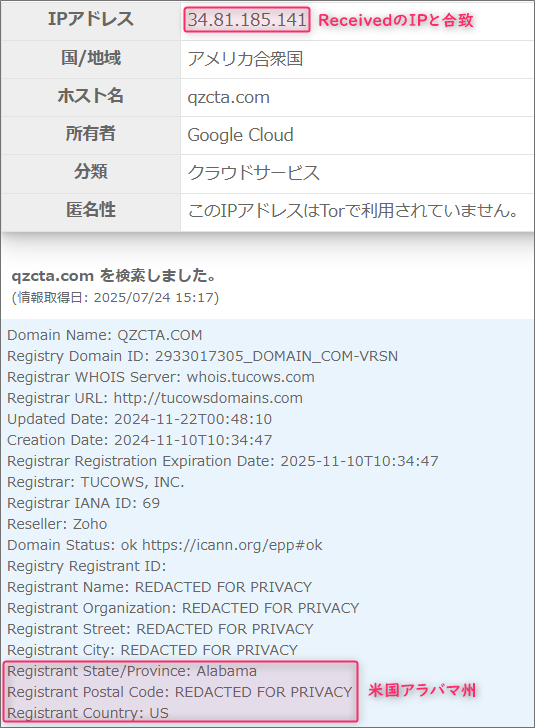Click the IPアドレス row header
This screenshot has height=728, width=535.
pyautogui.click(x=91, y=19)
